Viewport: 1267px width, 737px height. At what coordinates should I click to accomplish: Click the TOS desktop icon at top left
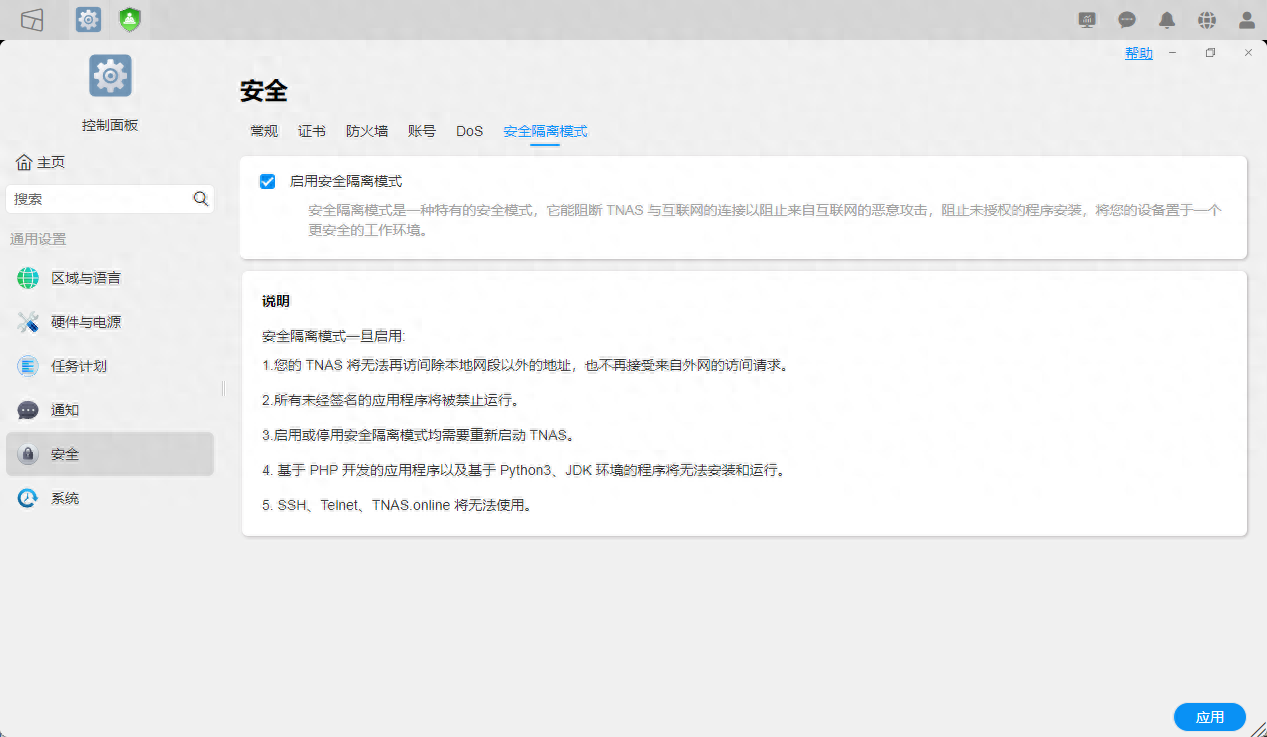(31, 18)
